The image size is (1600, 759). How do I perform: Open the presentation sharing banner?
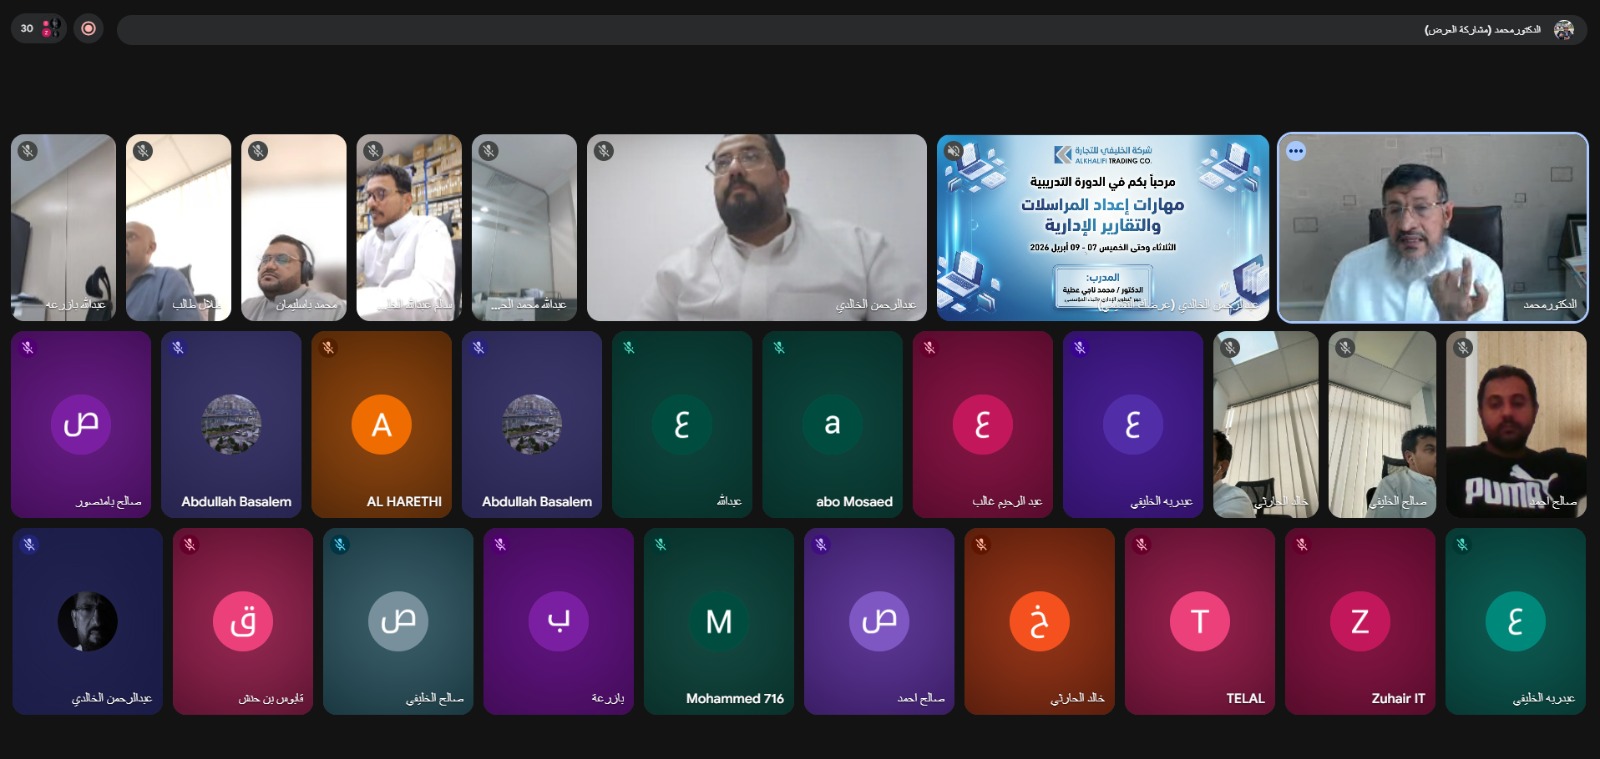(x=850, y=29)
